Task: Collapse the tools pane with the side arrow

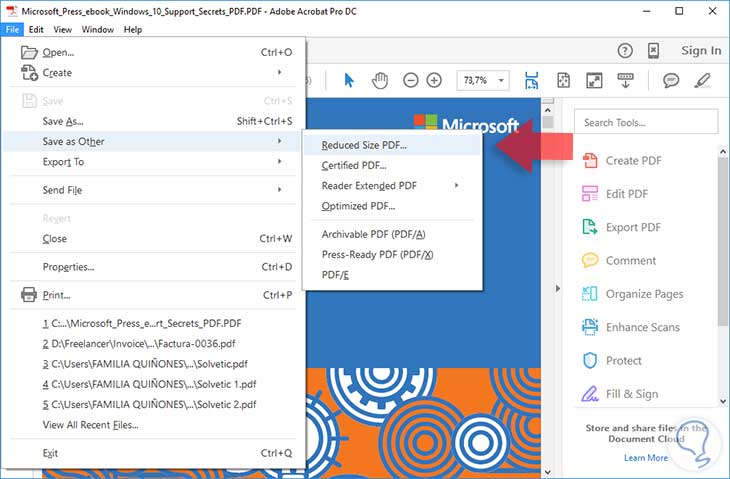Action: [x=558, y=288]
